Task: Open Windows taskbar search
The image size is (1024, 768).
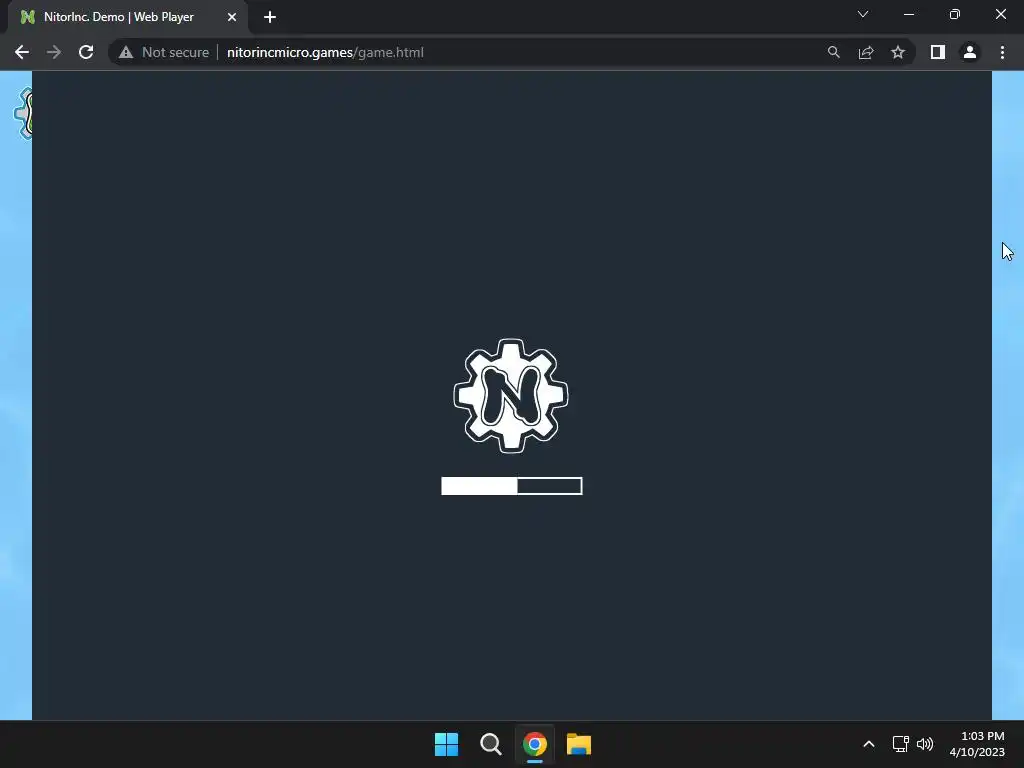Action: (490, 744)
